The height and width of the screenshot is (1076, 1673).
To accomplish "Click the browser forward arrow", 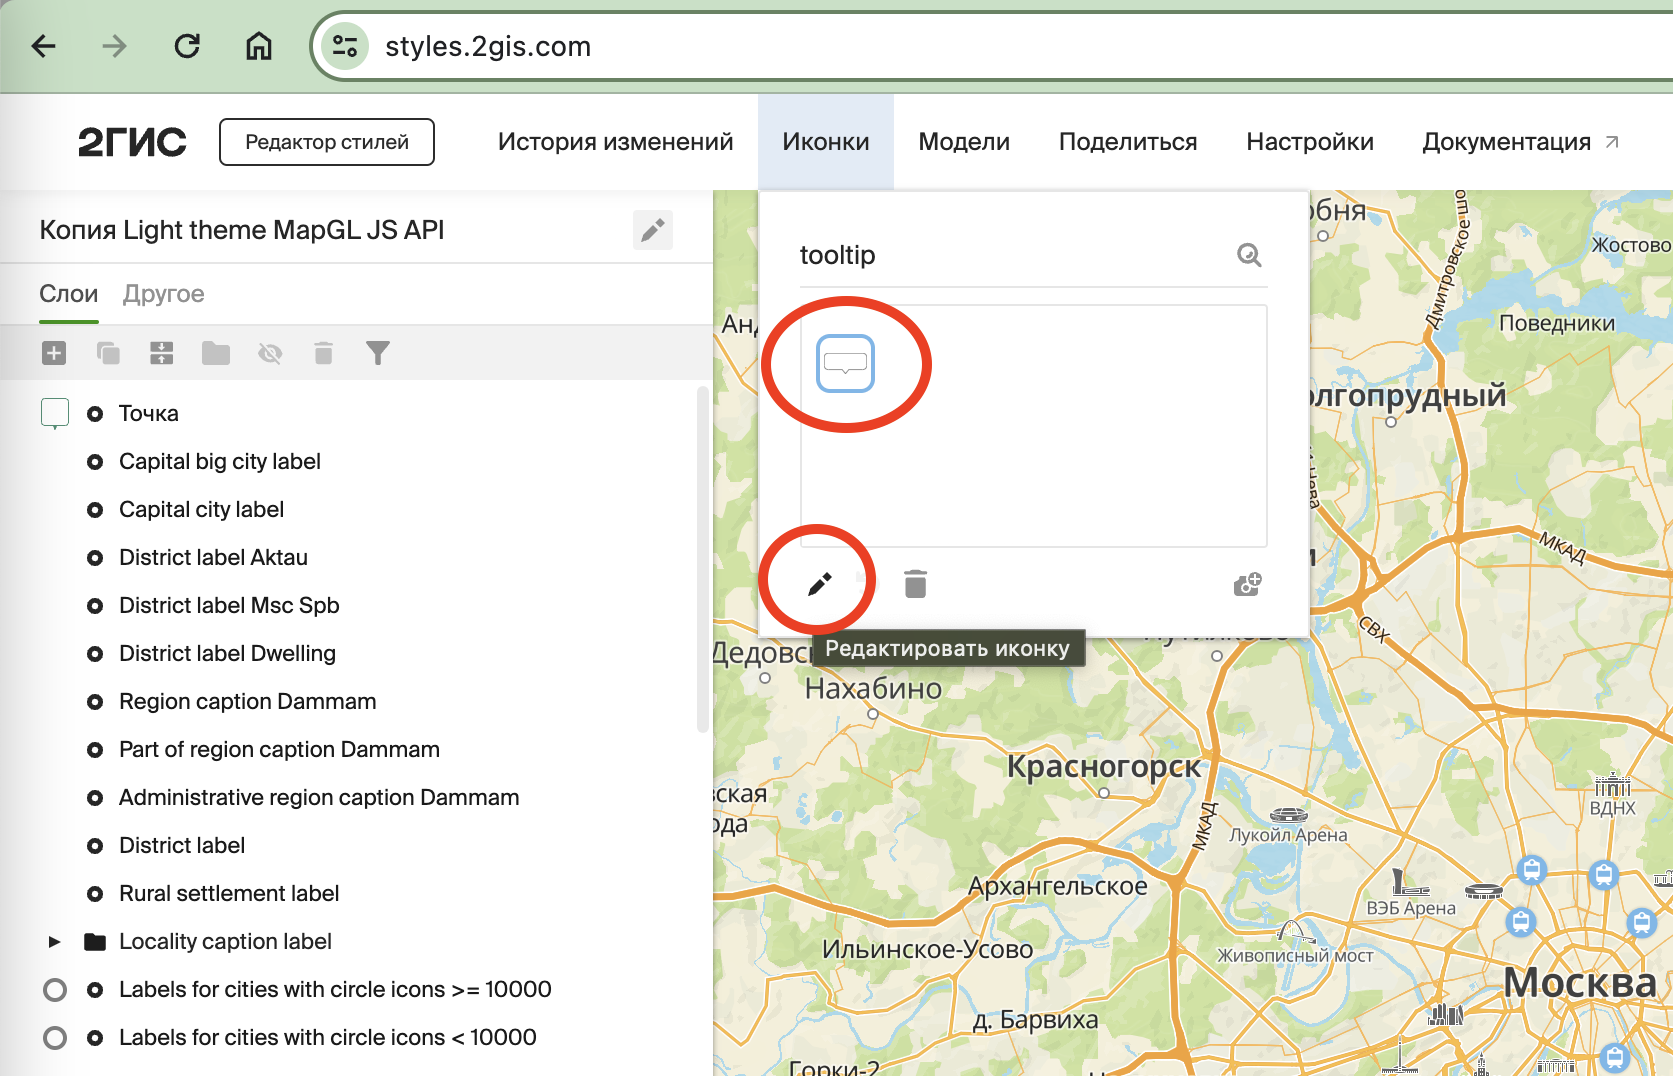I will coord(115,46).
